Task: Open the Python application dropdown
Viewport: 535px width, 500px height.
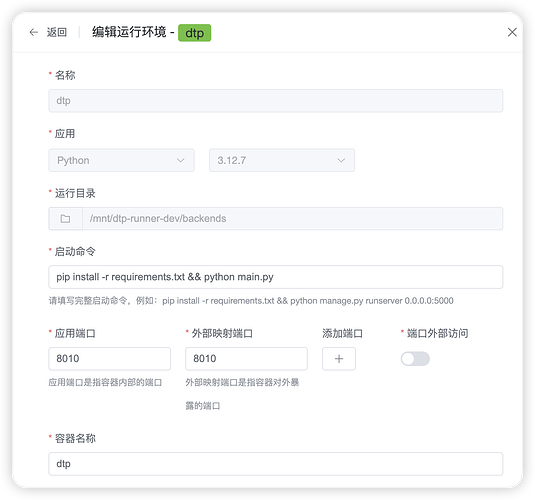Action: [121, 160]
